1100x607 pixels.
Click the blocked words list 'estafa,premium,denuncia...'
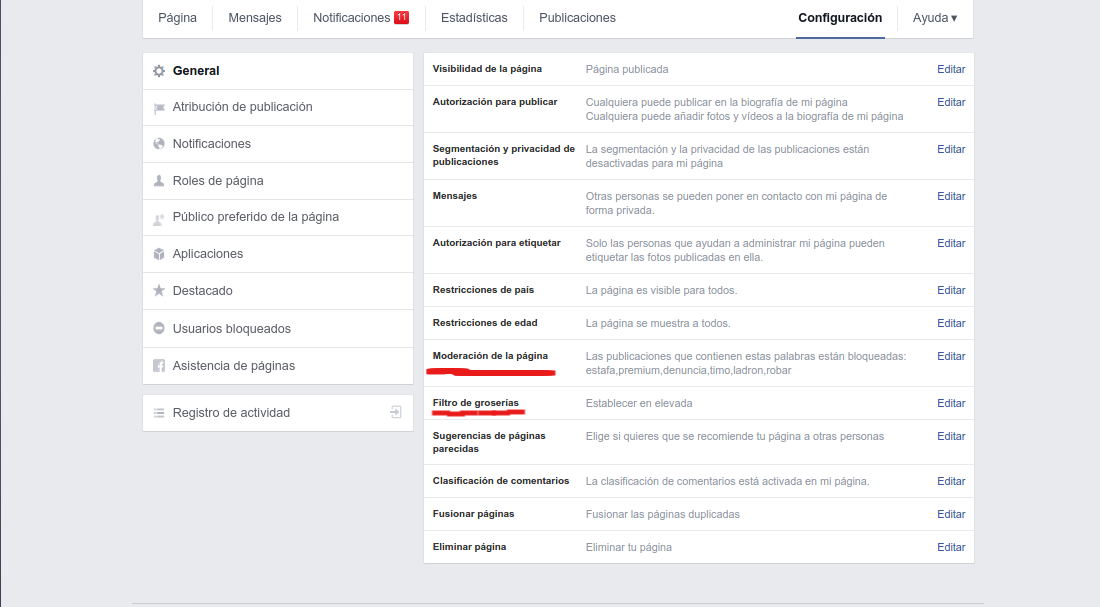click(688, 371)
